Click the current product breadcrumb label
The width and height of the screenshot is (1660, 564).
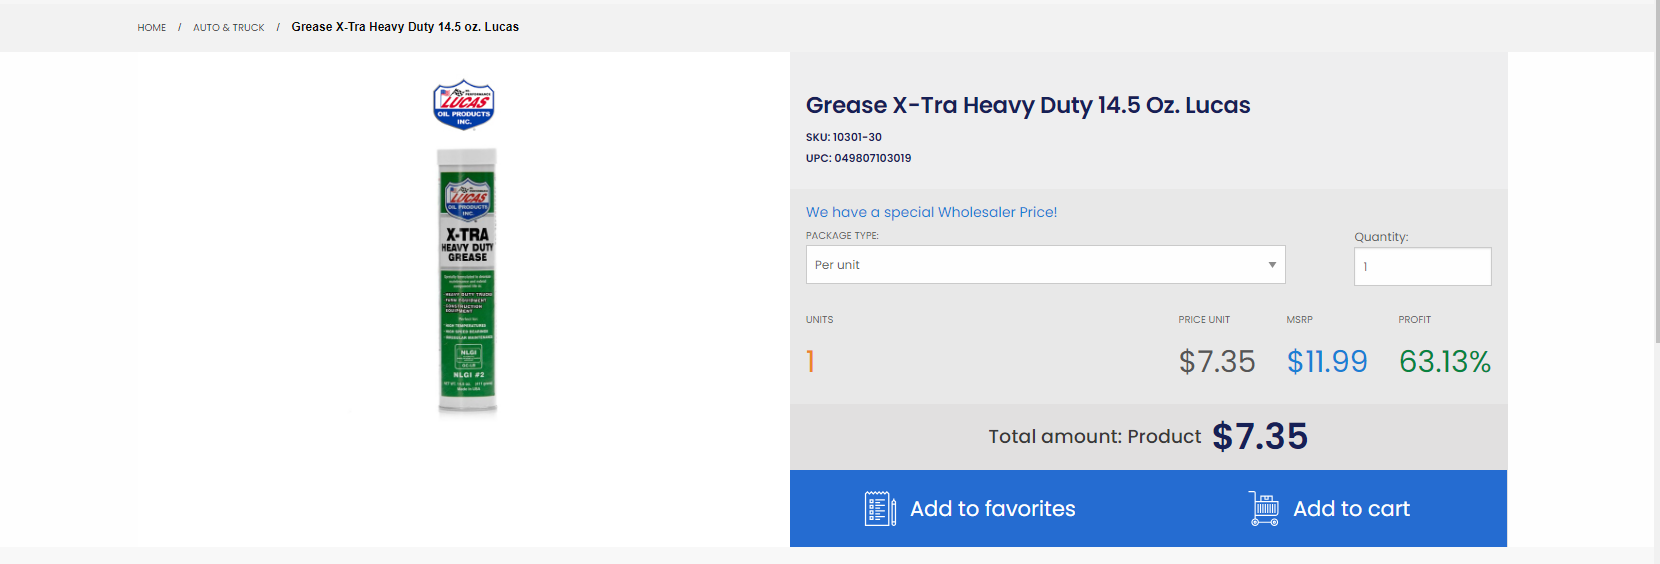click(x=405, y=27)
